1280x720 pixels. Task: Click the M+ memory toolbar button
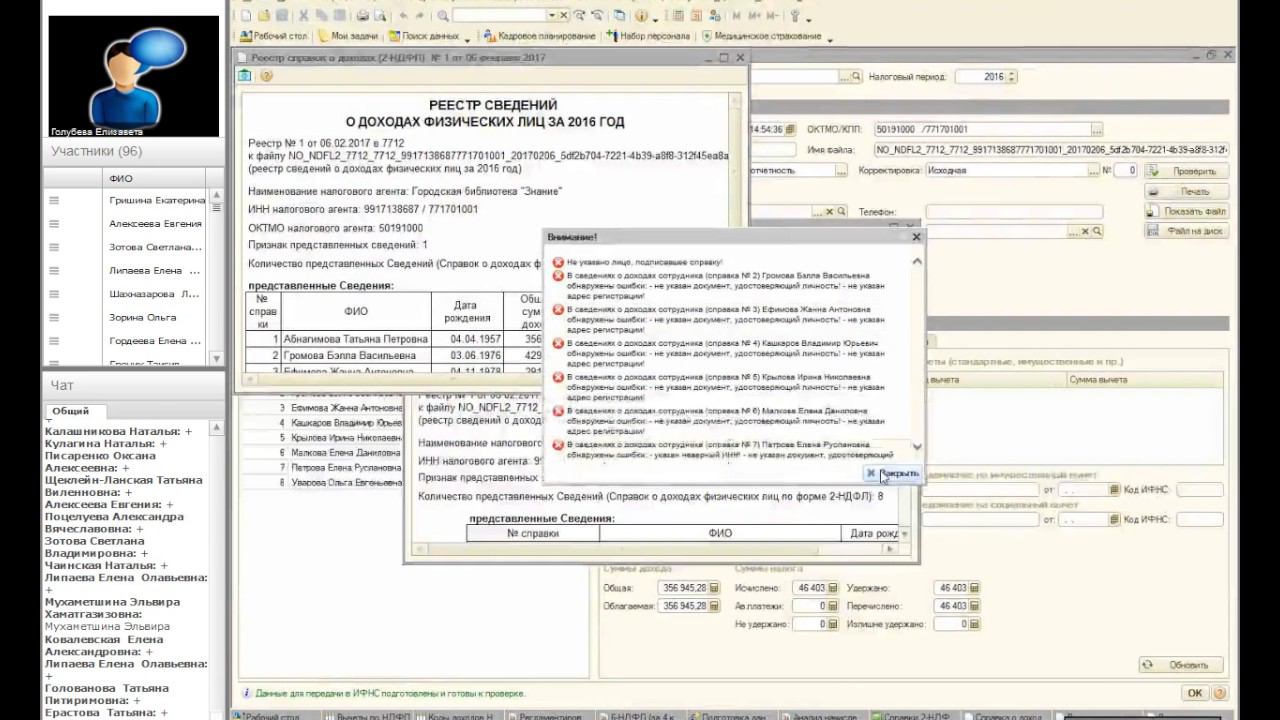[753, 15]
